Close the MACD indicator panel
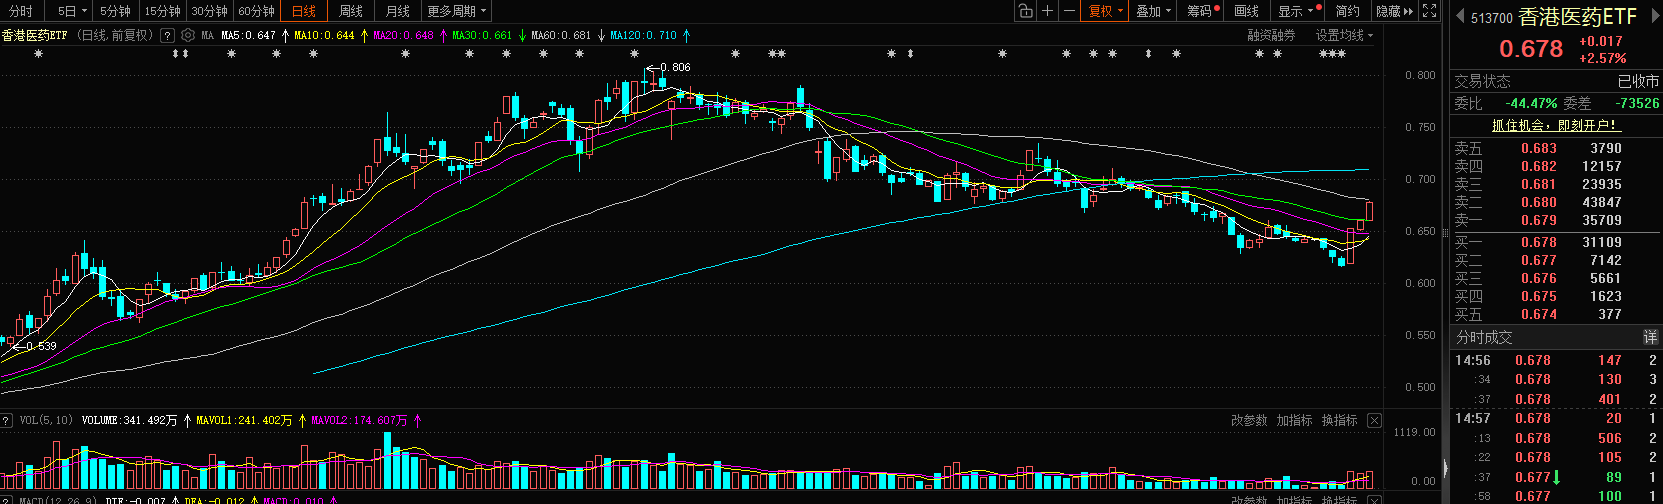This screenshot has width=1663, height=504. (1375, 499)
